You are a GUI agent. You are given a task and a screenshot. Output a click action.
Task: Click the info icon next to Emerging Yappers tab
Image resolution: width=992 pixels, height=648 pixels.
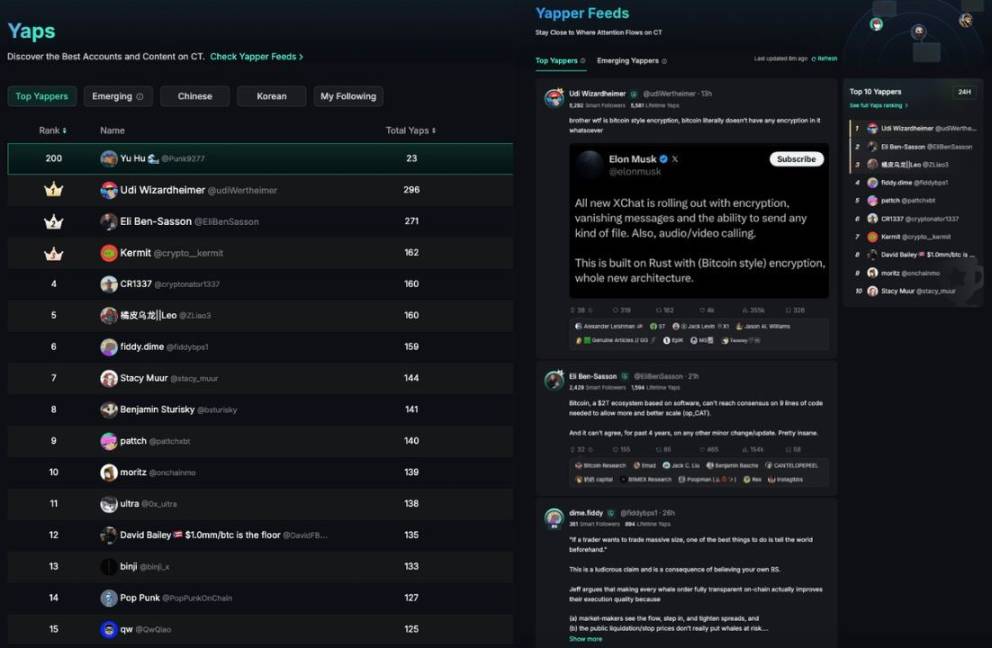665,61
